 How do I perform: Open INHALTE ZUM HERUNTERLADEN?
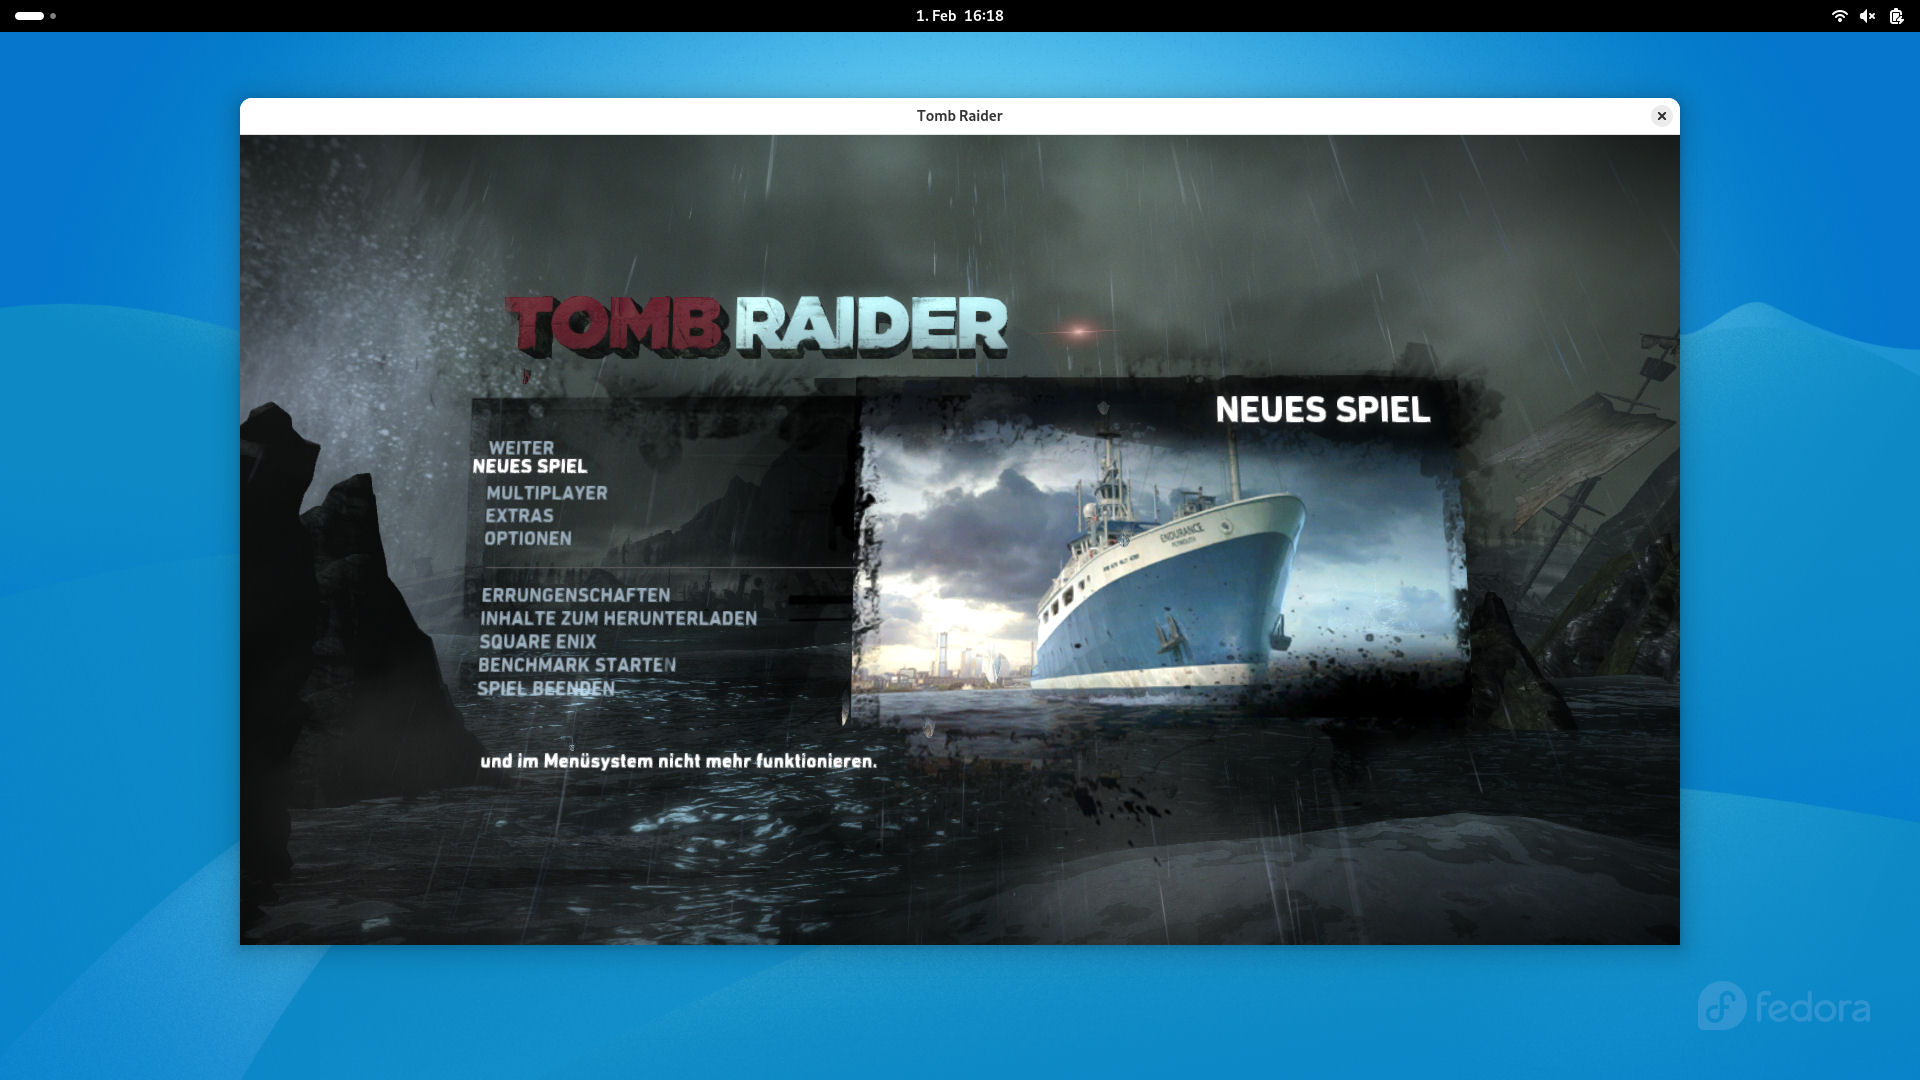click(619, 619)
